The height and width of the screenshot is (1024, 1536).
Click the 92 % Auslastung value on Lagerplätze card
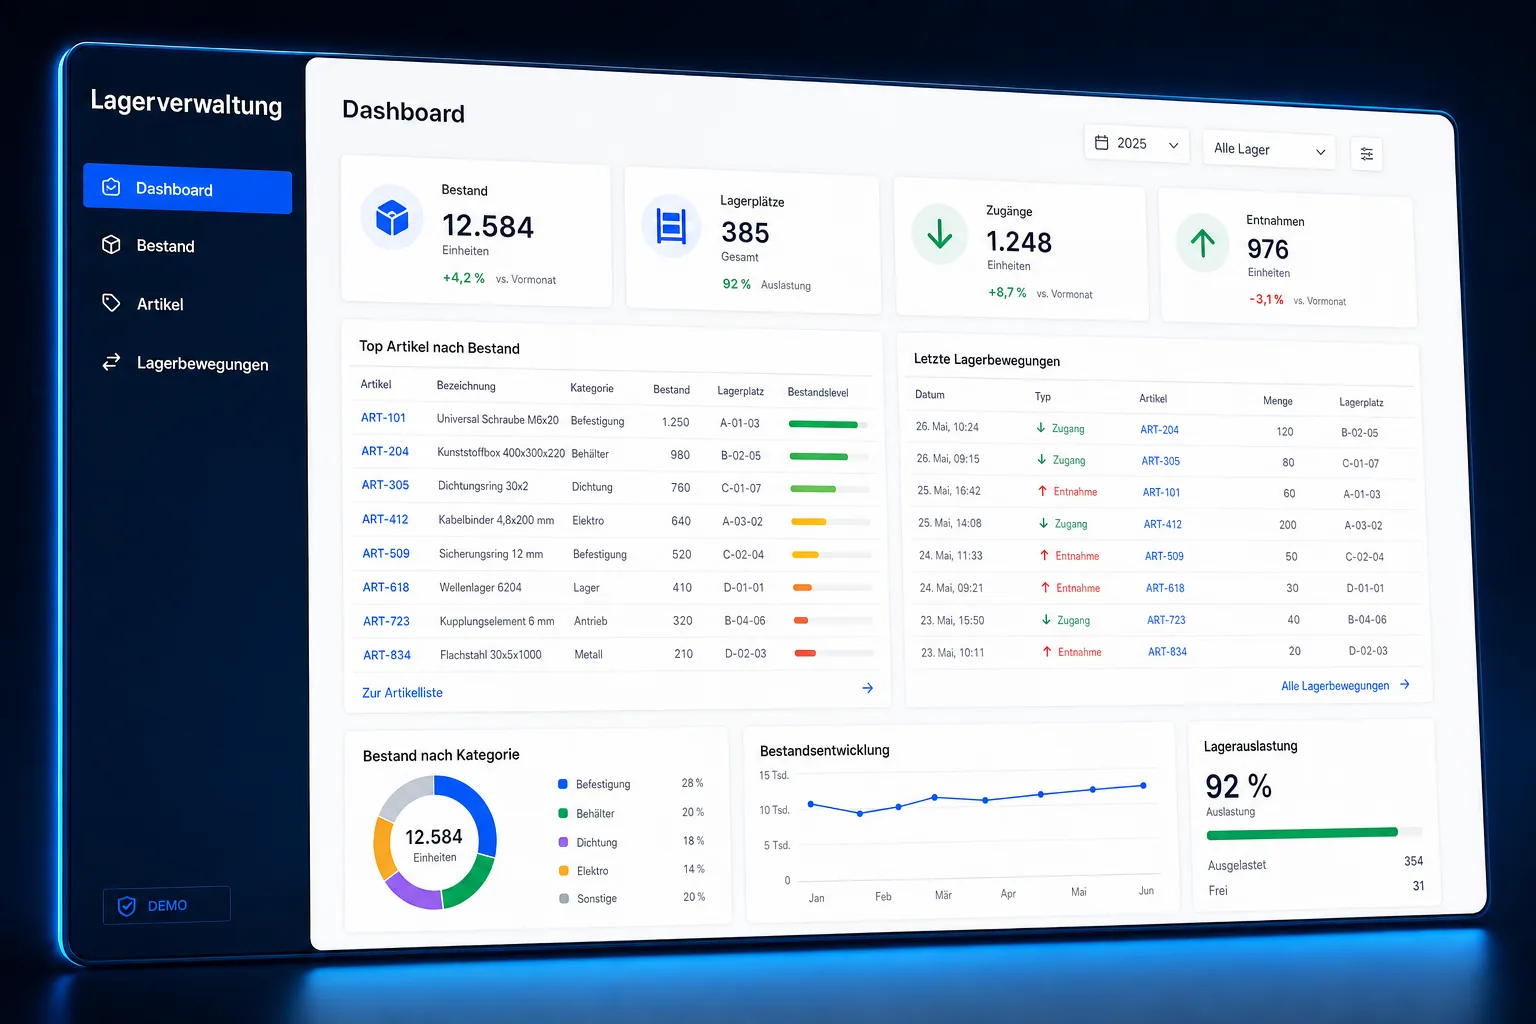[737, 284]
